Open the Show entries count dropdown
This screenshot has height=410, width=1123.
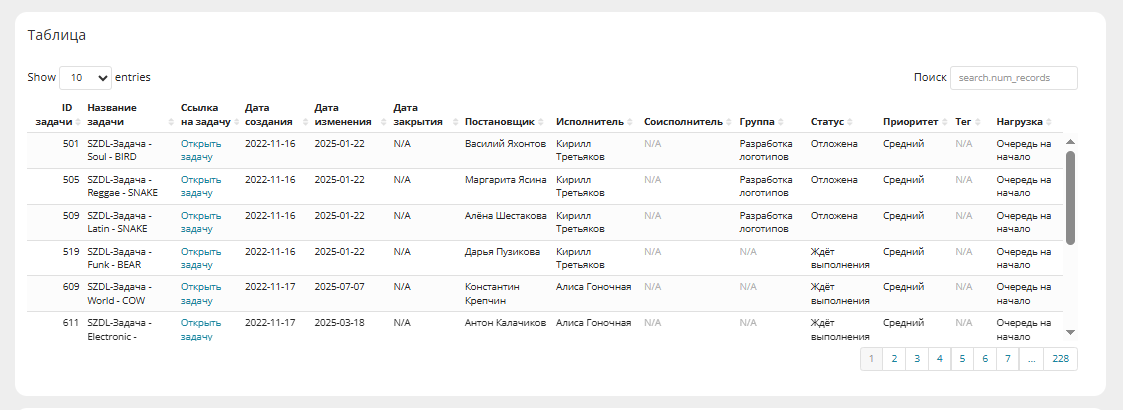(x=85, y=77)
